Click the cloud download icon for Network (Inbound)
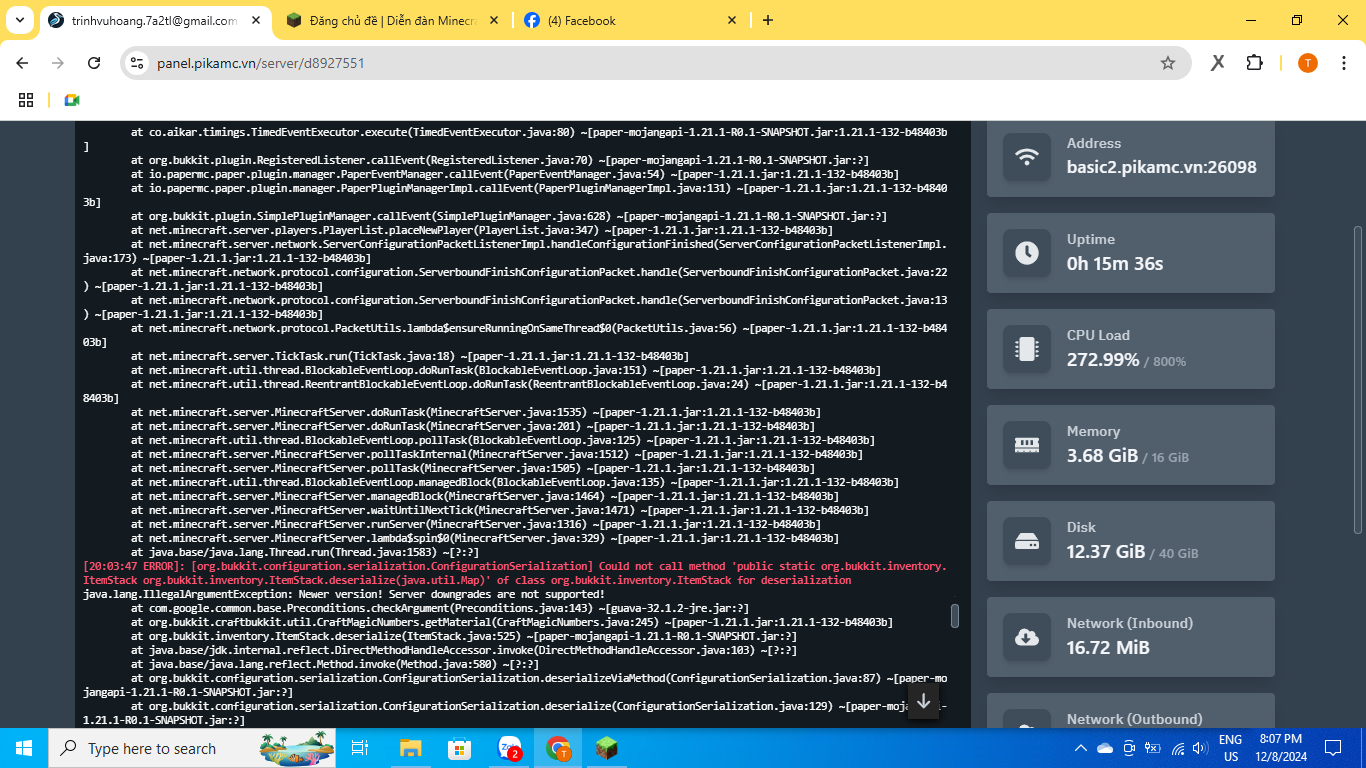This screenshot has width=1366, height=768. 1027,637
